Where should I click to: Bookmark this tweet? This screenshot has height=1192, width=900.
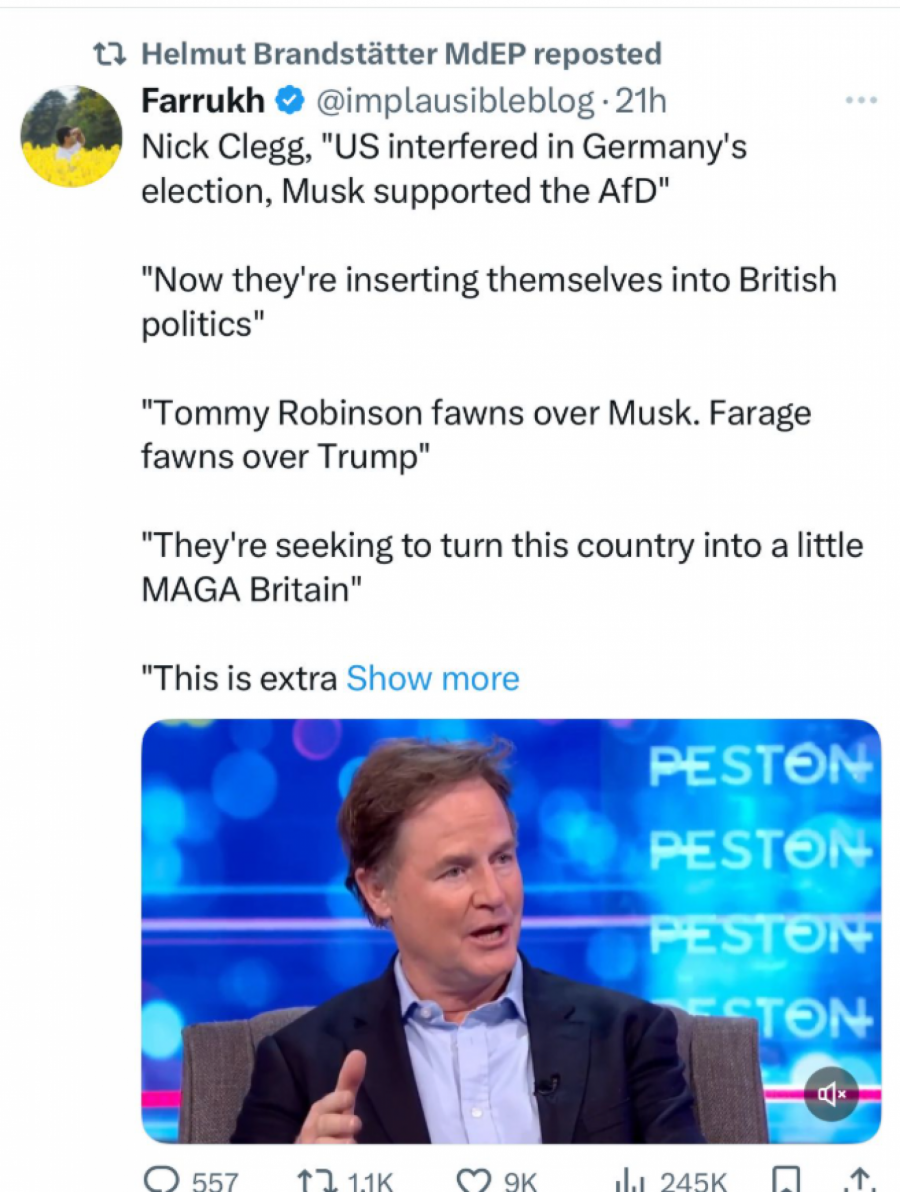click(x=788, y=1180)
